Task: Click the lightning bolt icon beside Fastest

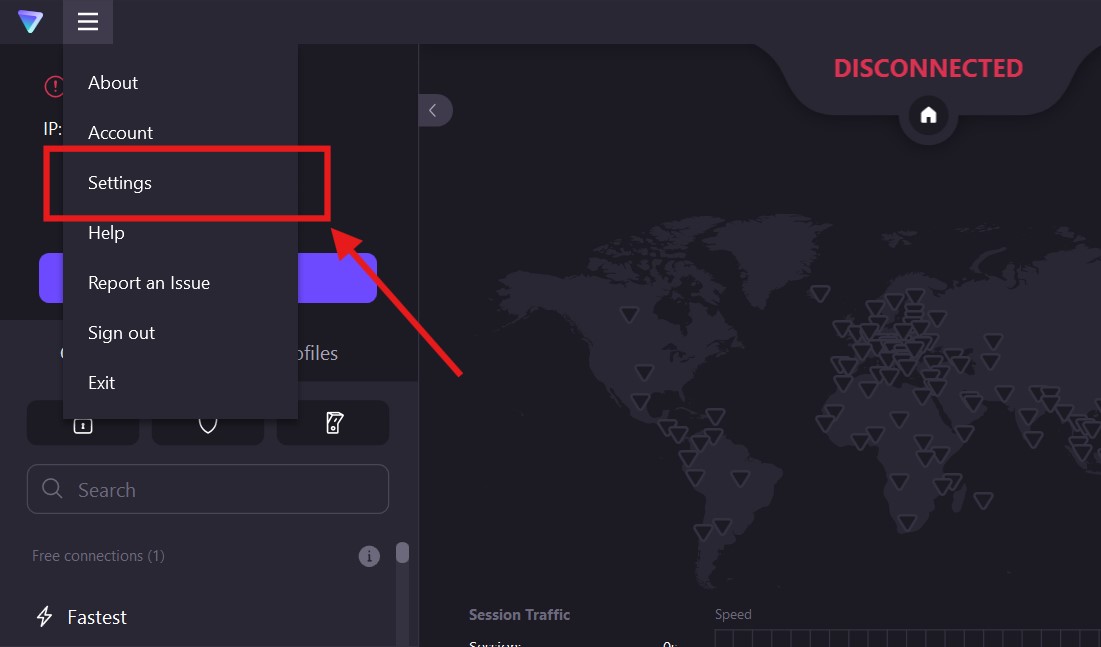Action: (44, 617)
